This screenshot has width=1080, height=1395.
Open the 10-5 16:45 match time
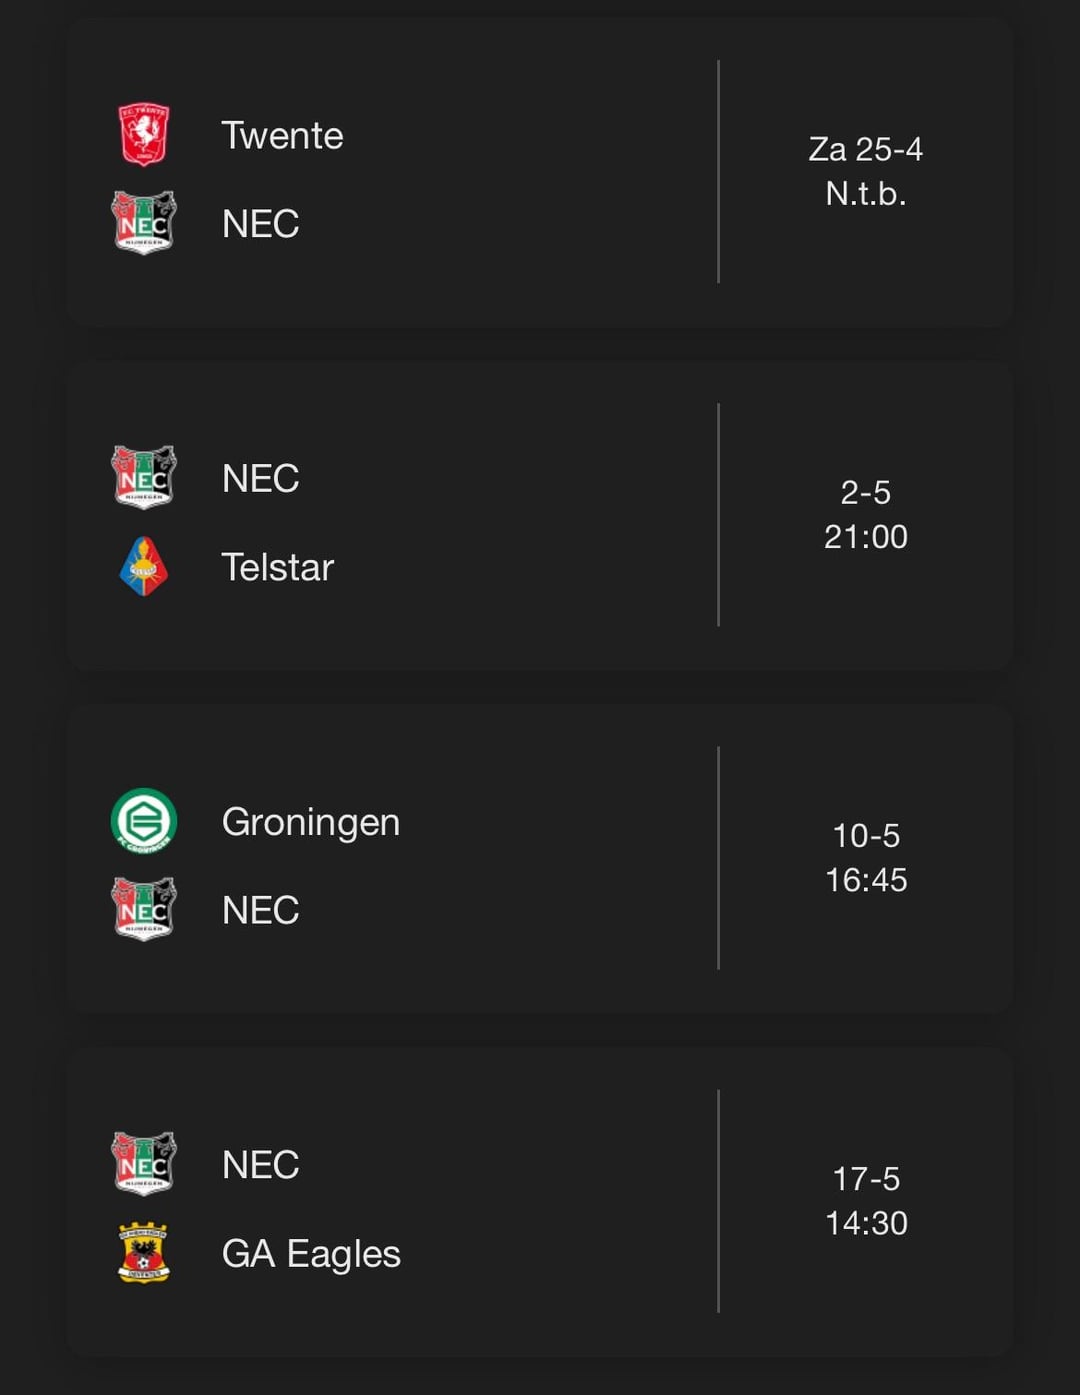[x=865, y=858]
